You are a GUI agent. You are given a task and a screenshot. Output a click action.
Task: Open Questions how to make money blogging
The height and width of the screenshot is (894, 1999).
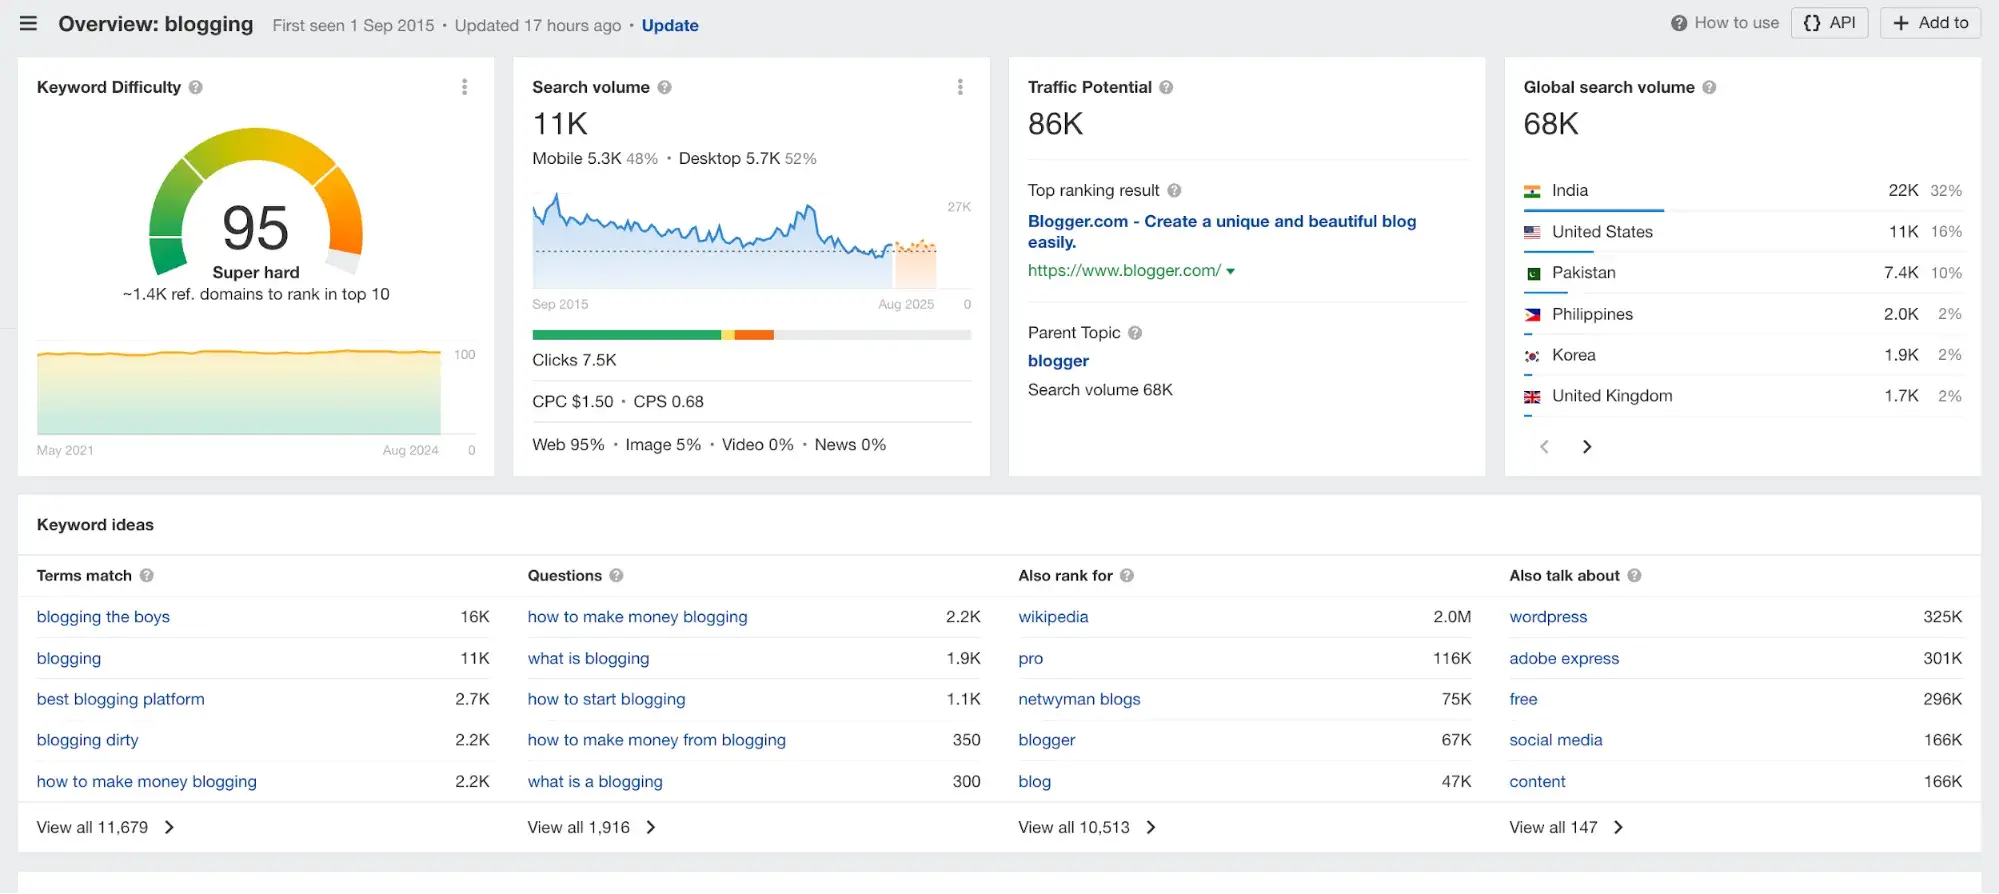637,617
